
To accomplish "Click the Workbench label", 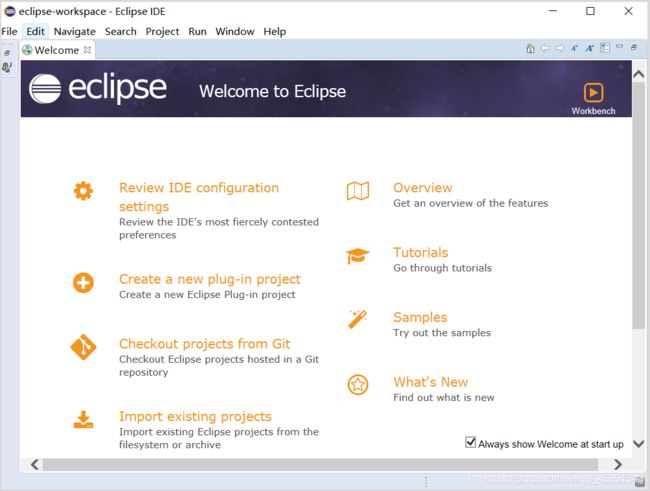I will point(594,111).
